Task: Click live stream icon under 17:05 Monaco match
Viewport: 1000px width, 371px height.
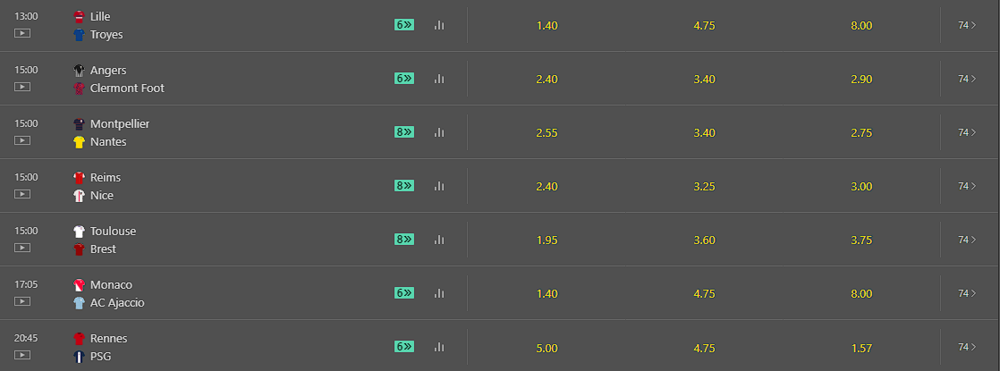Action: tap(22, 301)
